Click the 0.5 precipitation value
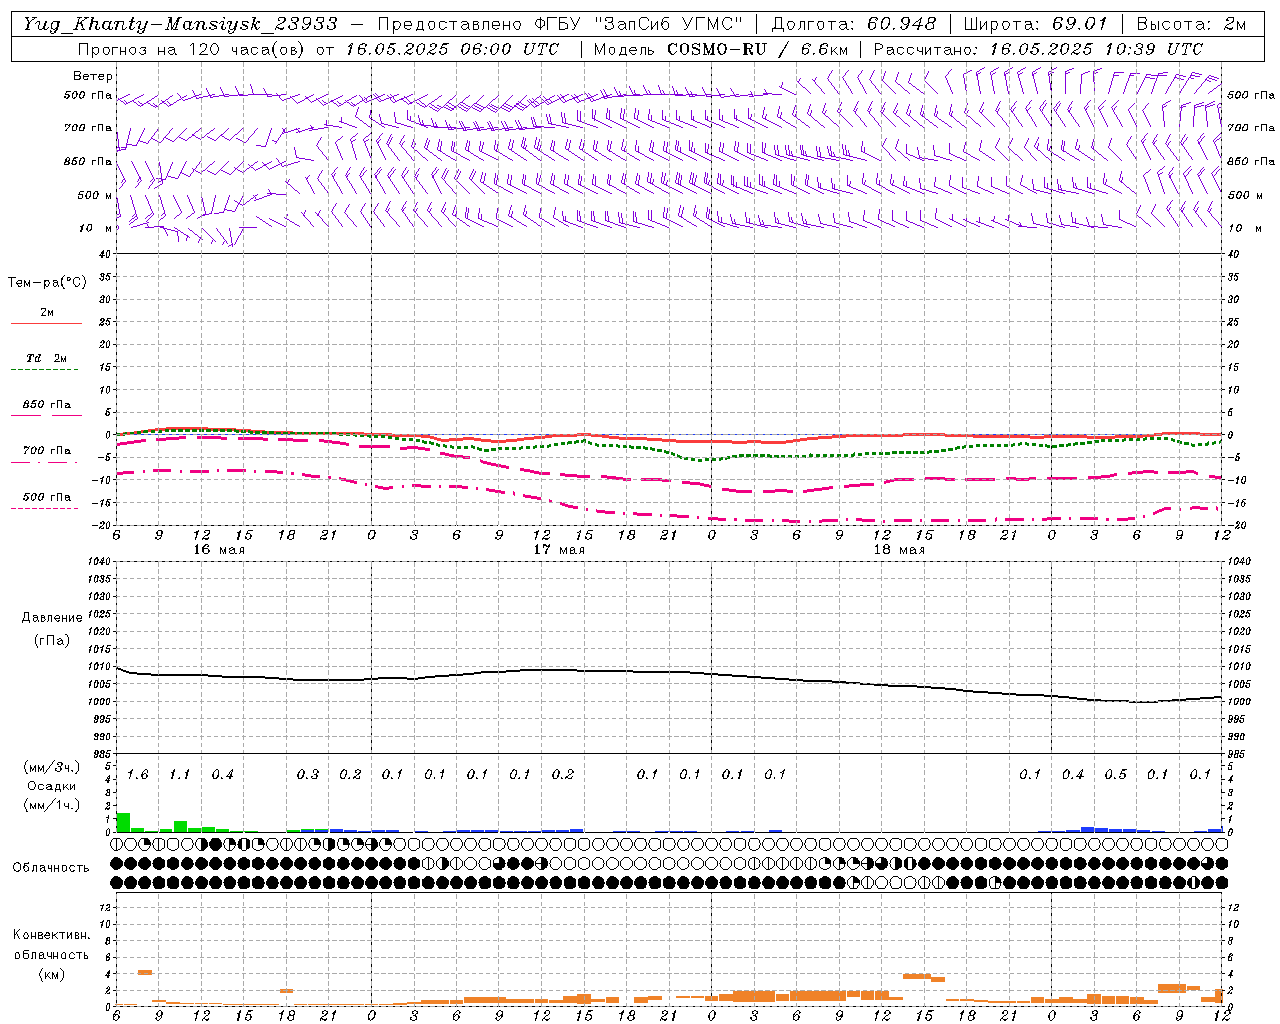This screenshot has height=1024, width=1280. [x=1115, y=775]
